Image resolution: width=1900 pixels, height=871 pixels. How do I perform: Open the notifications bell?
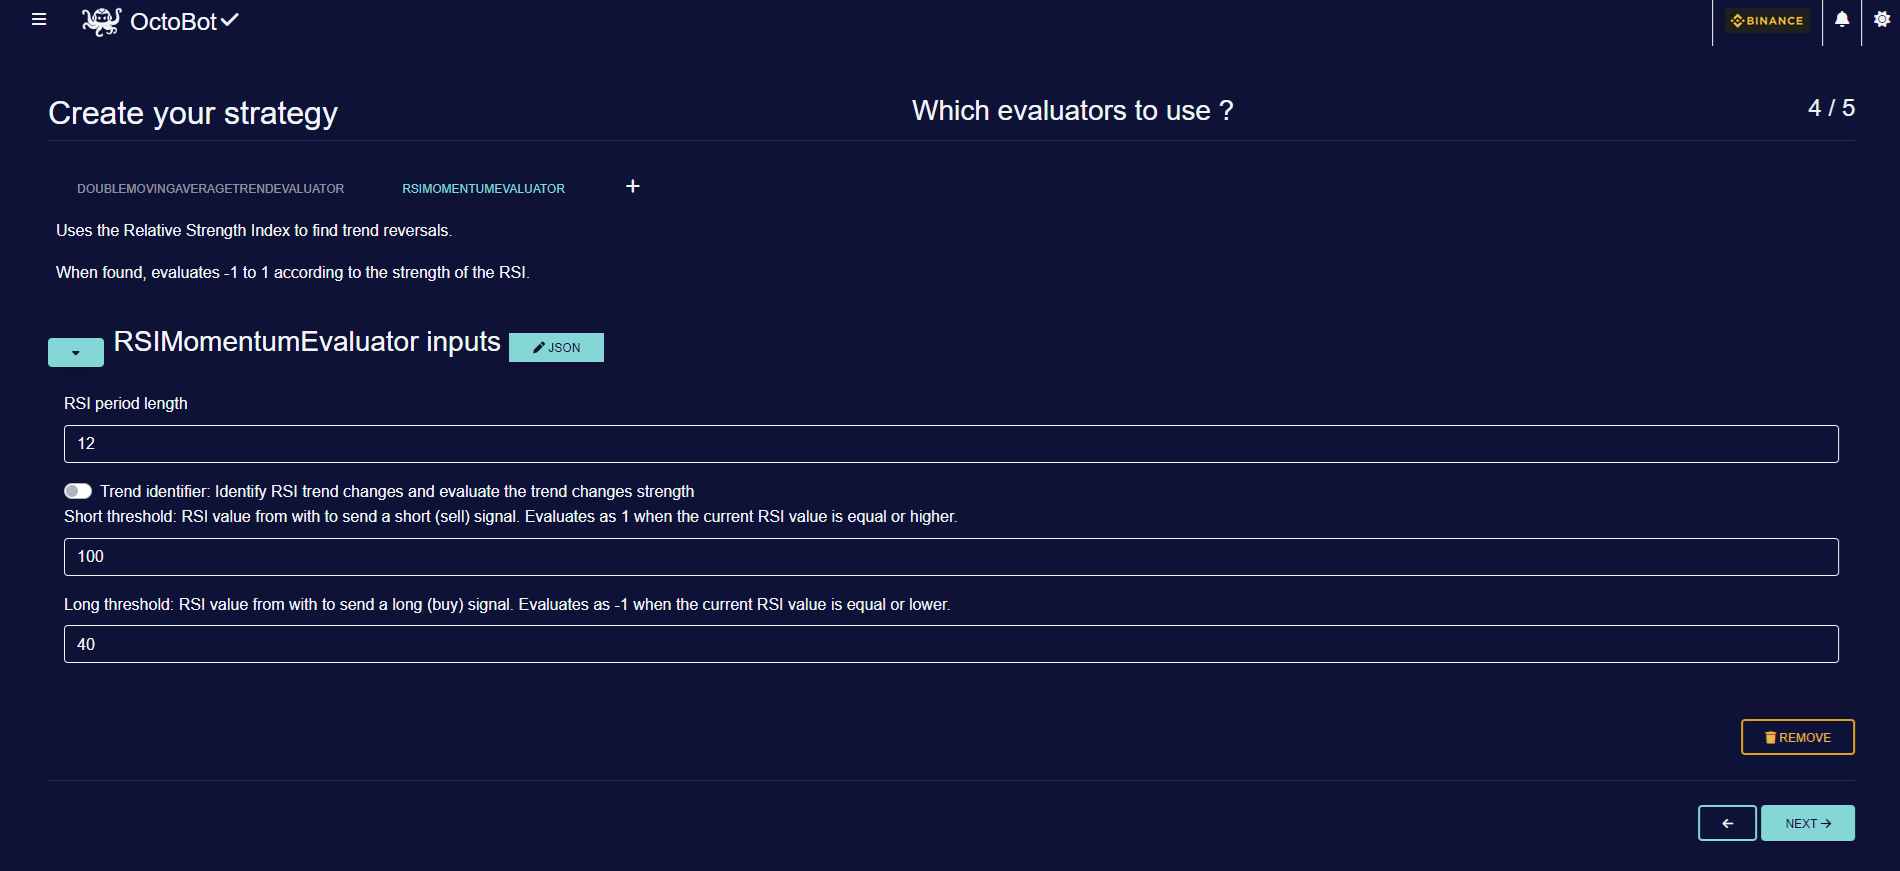point(1841,20)
